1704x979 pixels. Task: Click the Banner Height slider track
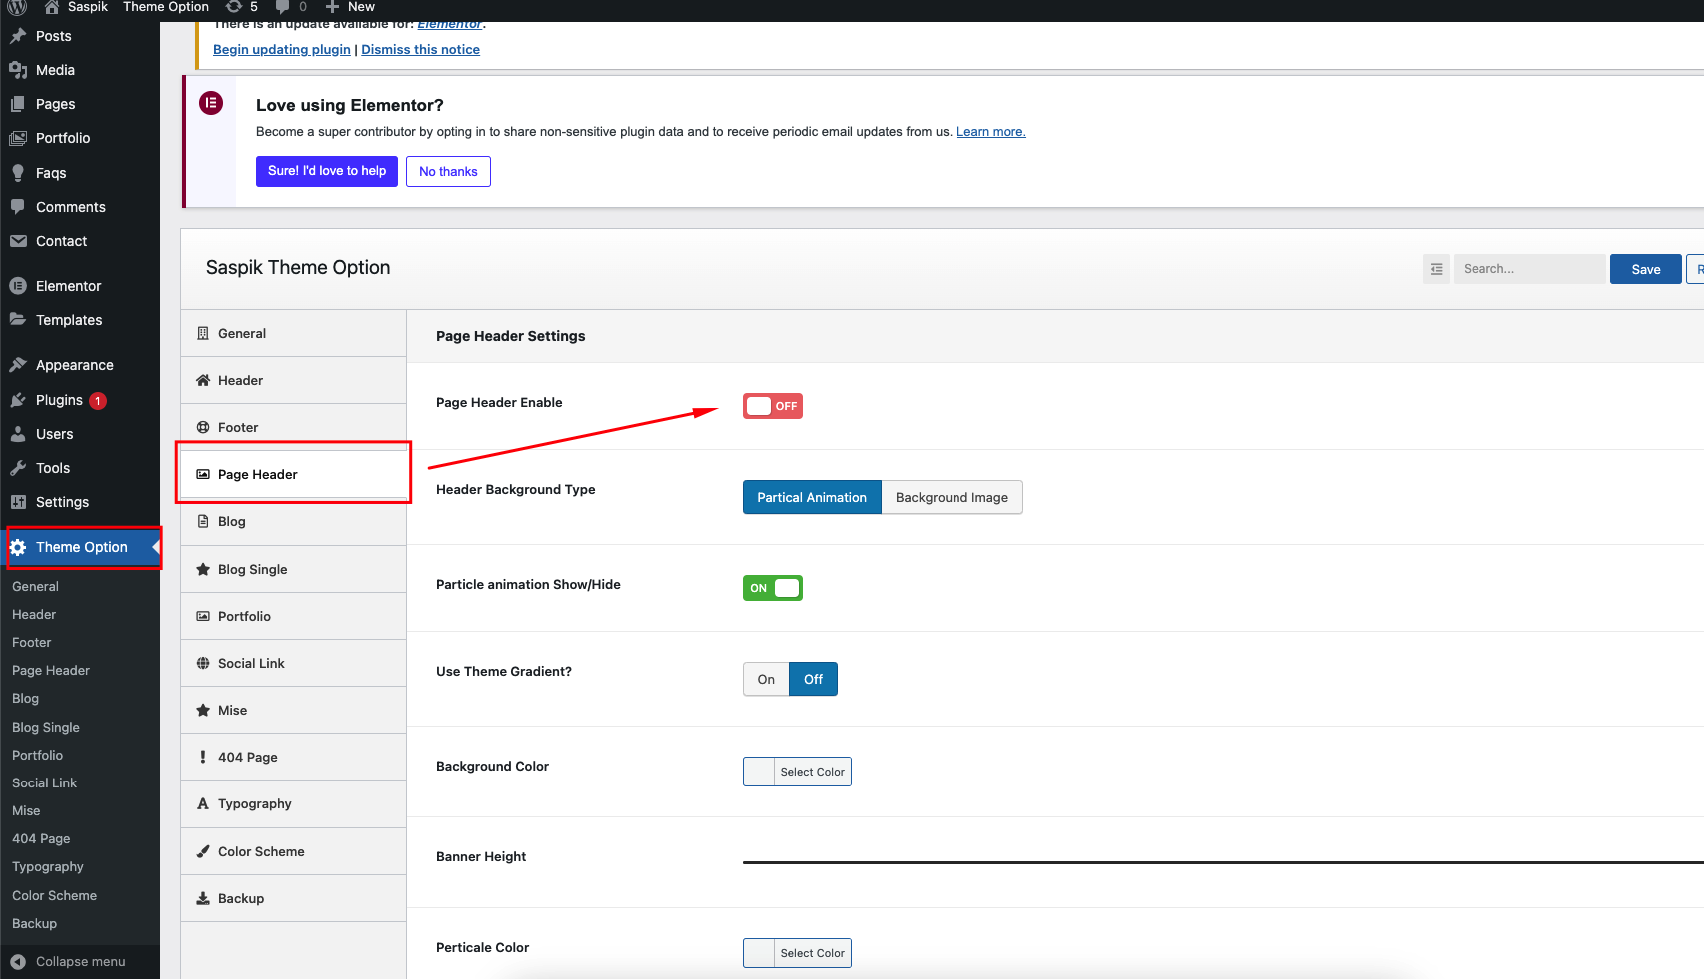1223,861
